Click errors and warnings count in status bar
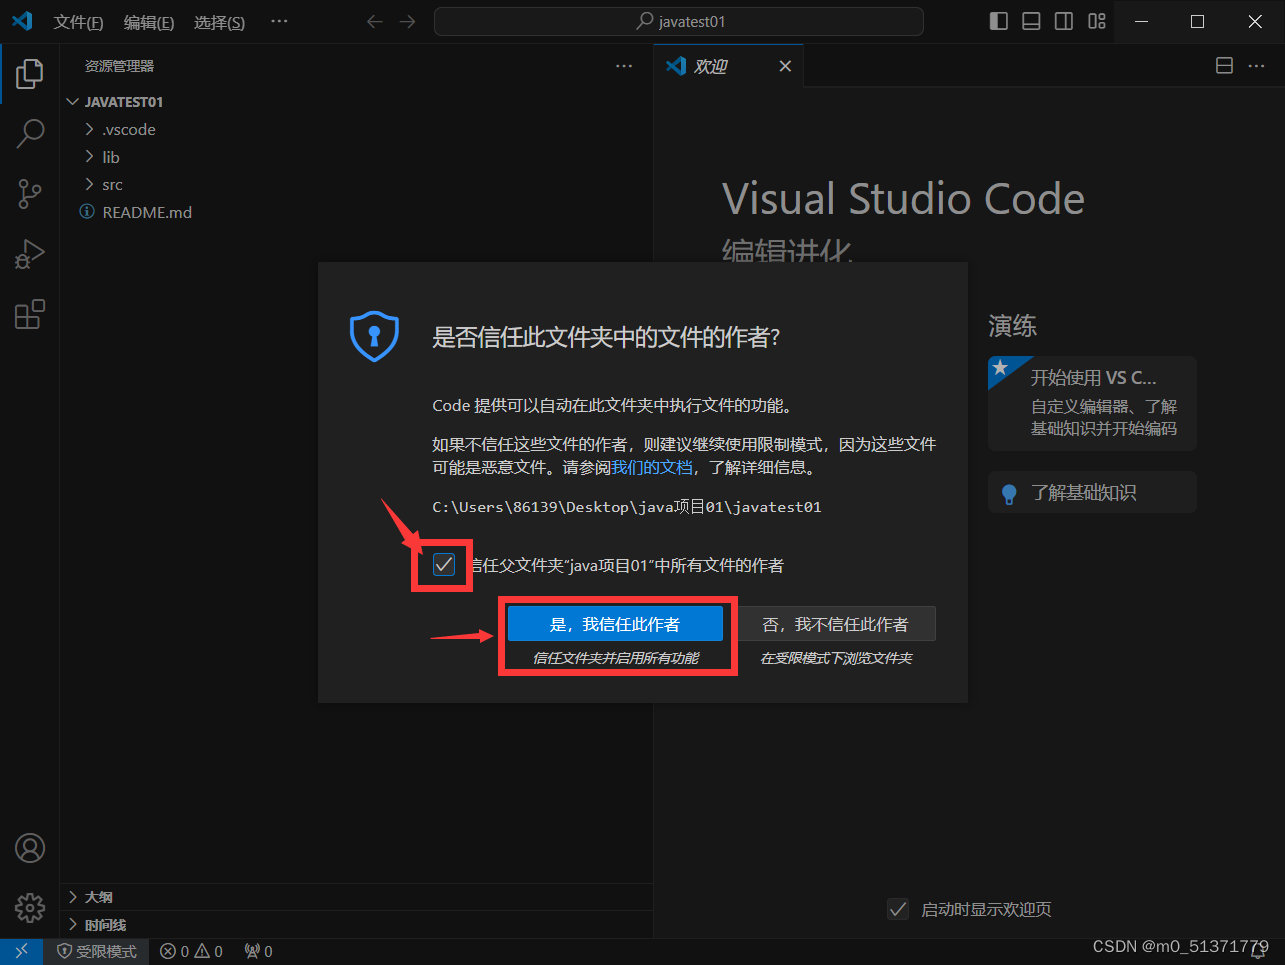 point(192,951)
